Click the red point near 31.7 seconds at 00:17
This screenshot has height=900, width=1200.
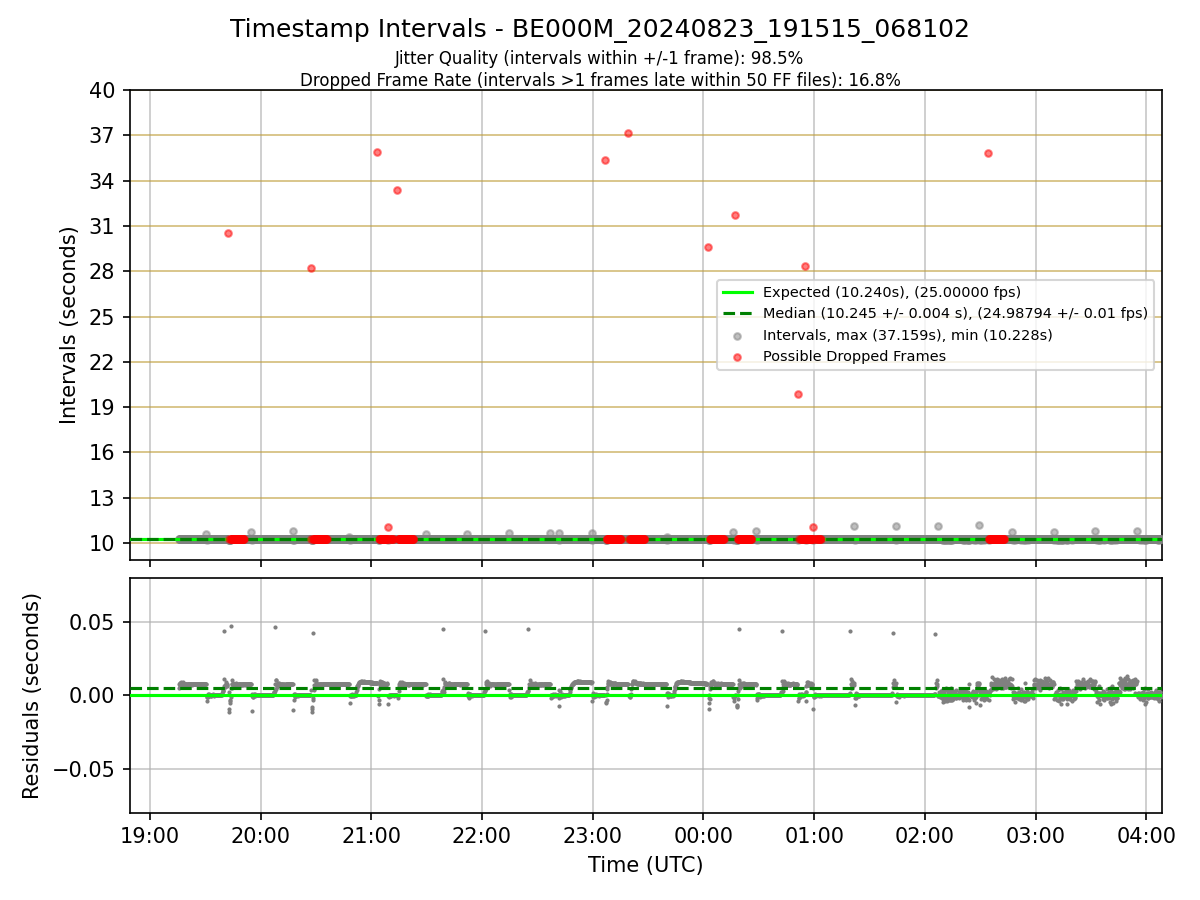click(x=735, y=215)
